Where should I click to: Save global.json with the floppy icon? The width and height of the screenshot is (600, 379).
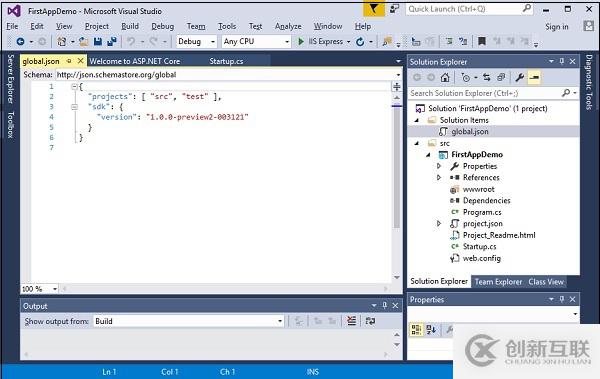98,41
